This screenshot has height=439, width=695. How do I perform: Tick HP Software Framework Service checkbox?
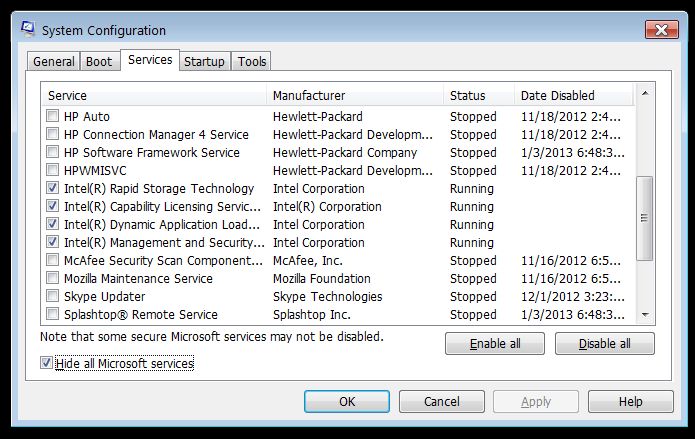point(52,152)
